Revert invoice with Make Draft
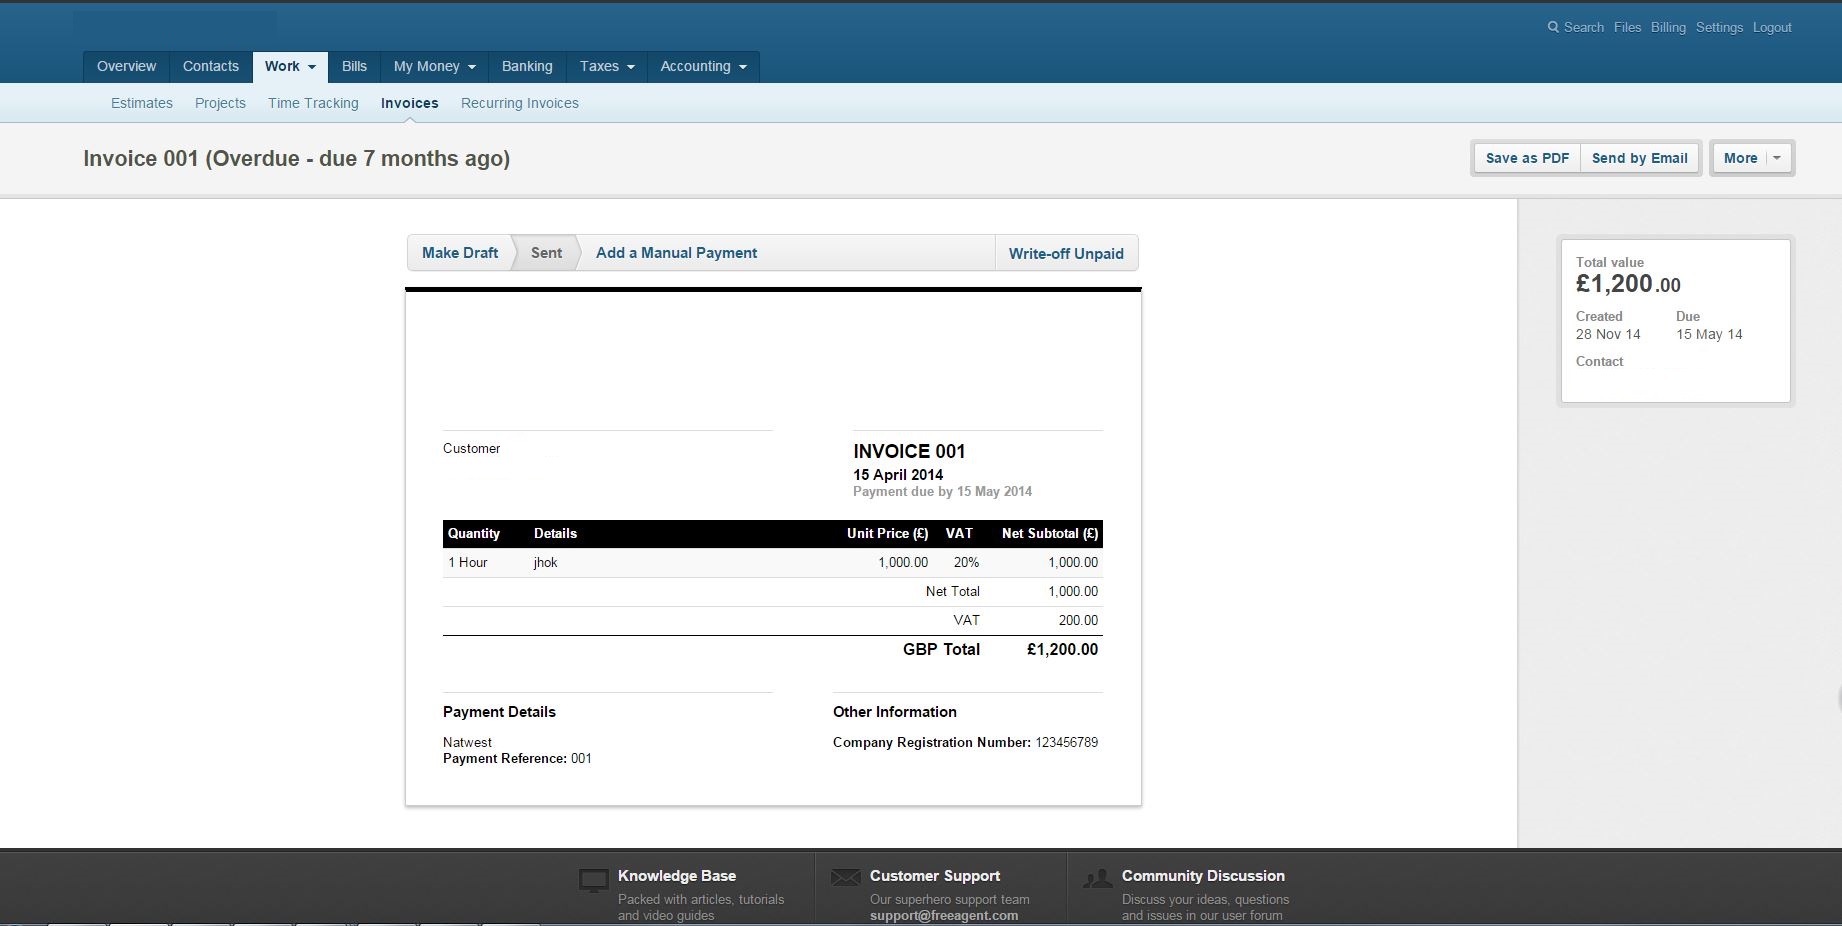 [460, 253]
